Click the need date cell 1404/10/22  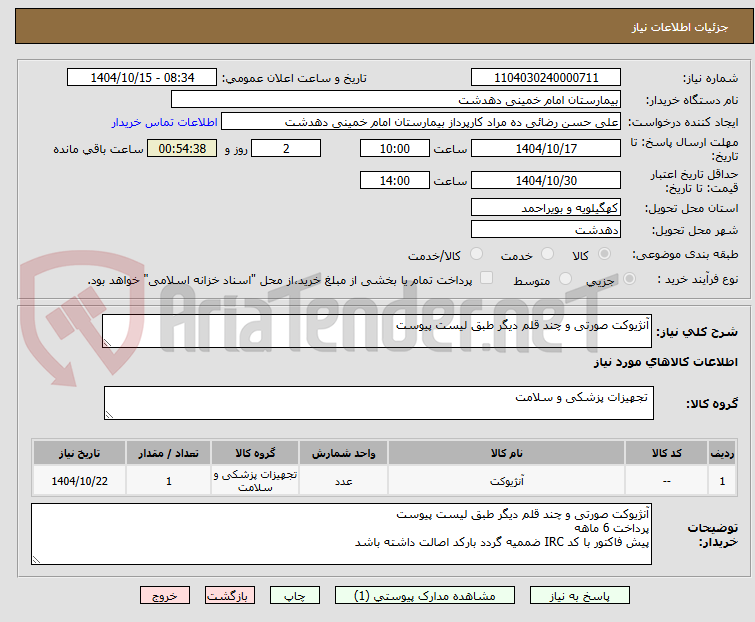(79, 481)
